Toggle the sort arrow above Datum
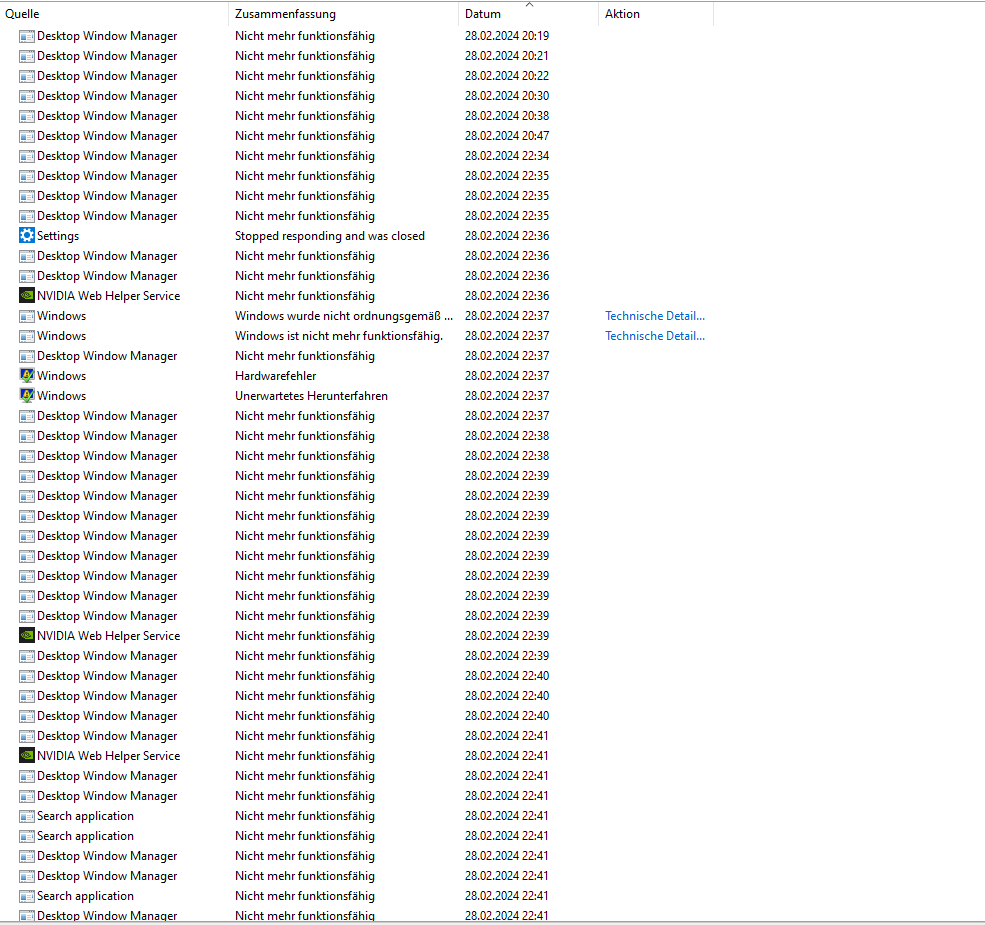The height and width of the screenshot is (925, 985). [x=529, y=4]
